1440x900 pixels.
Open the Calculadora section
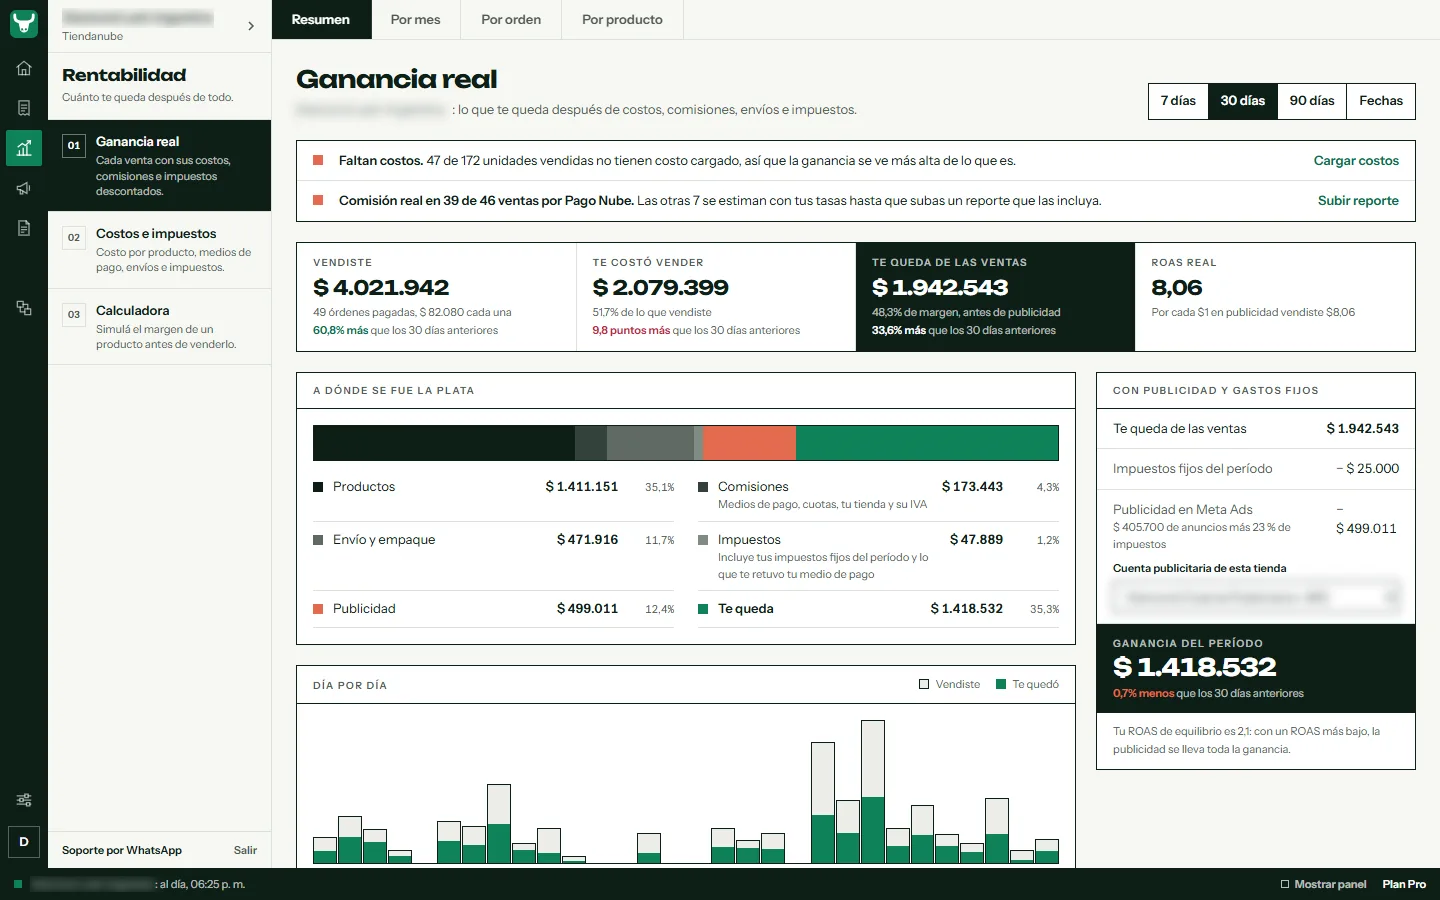point(160,327)
